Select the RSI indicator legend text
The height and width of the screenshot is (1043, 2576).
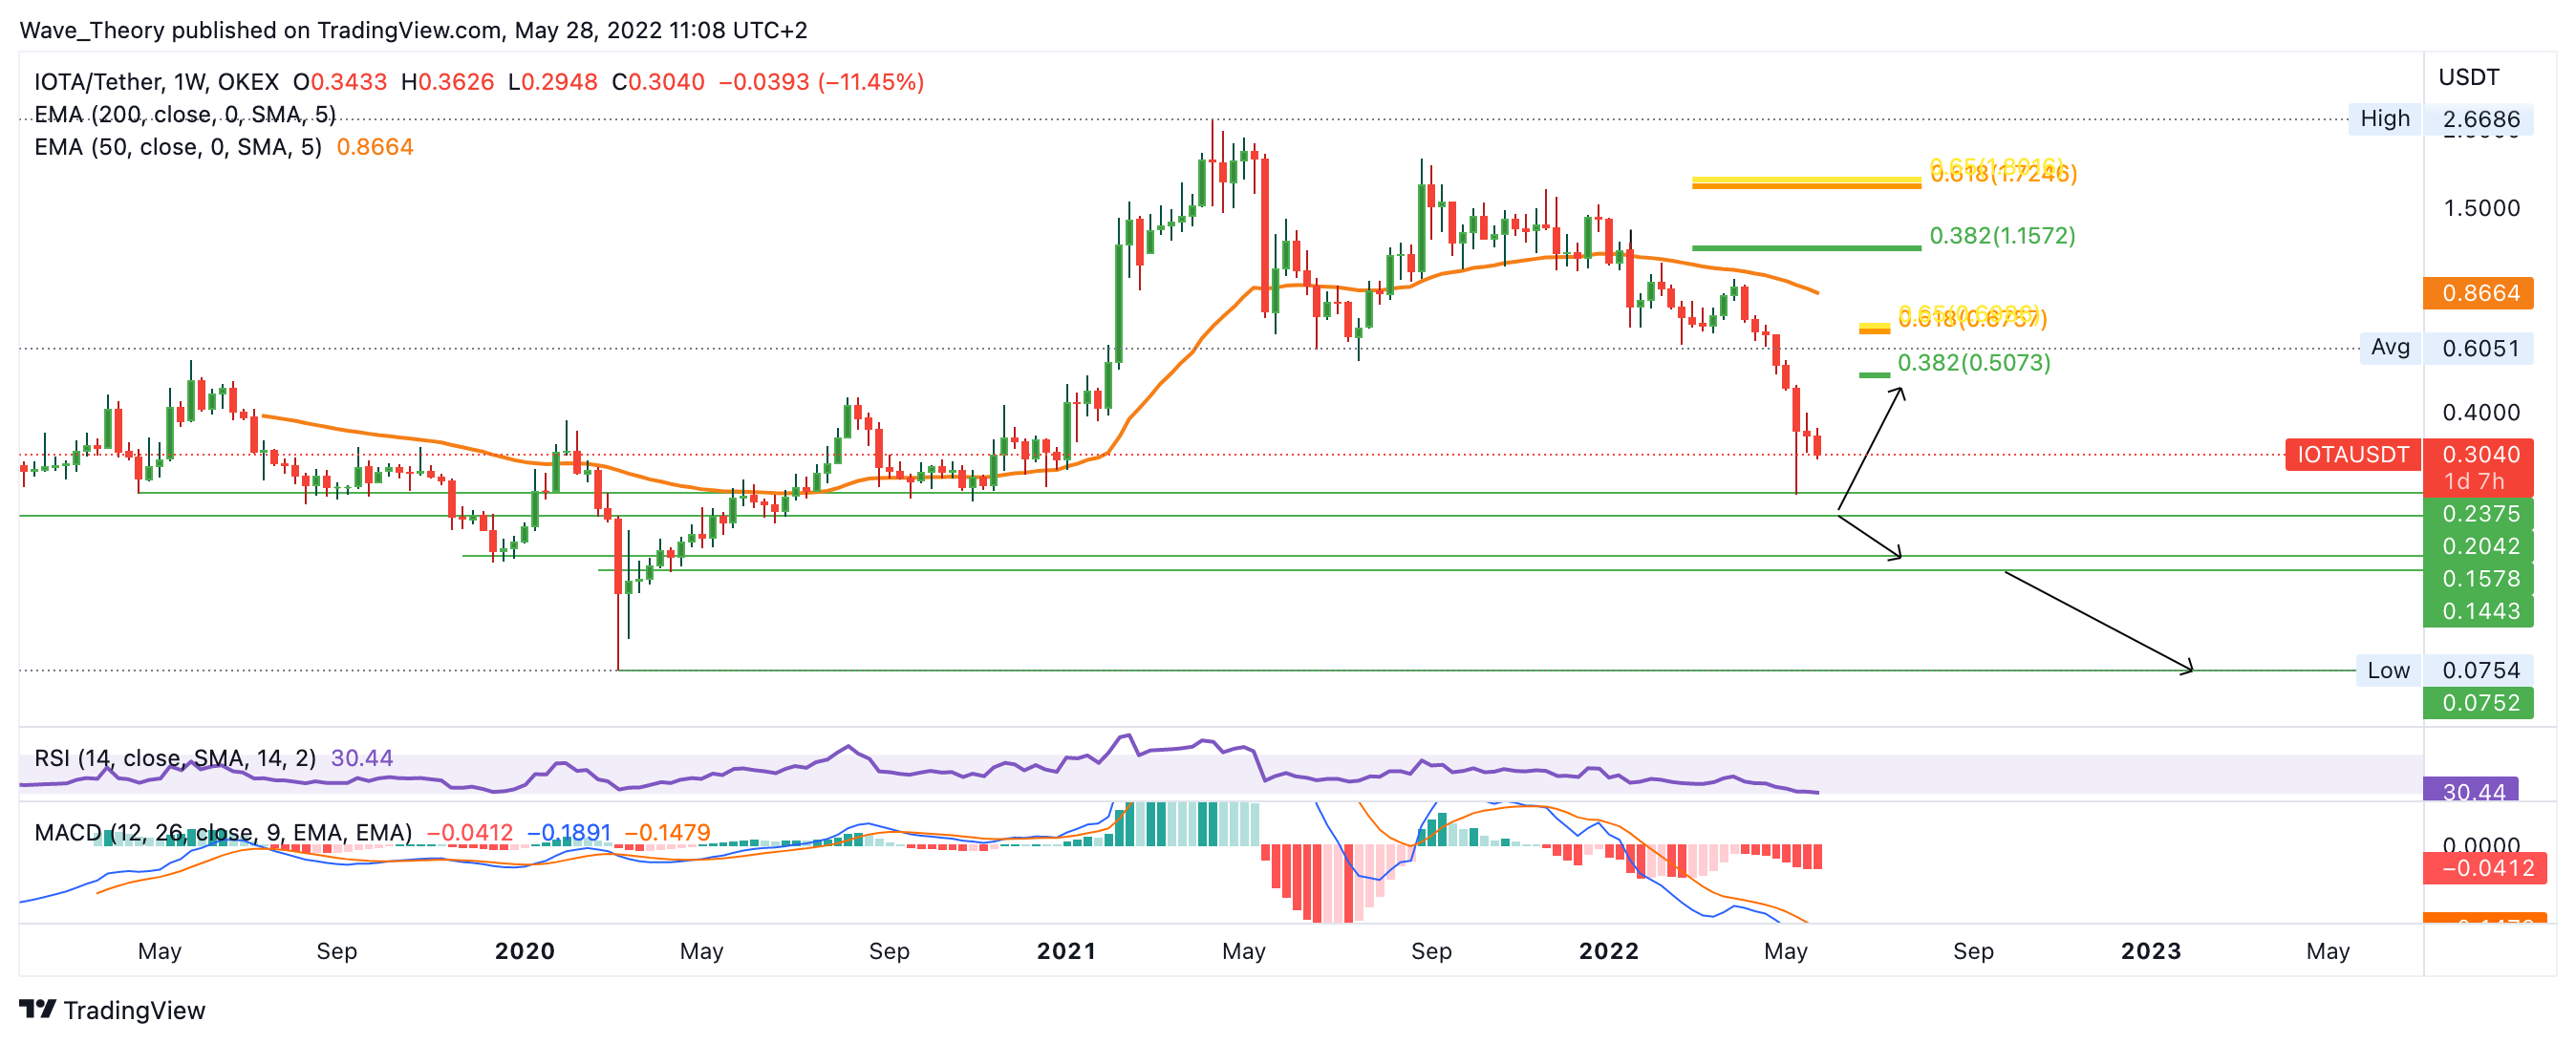click(175, 758)
